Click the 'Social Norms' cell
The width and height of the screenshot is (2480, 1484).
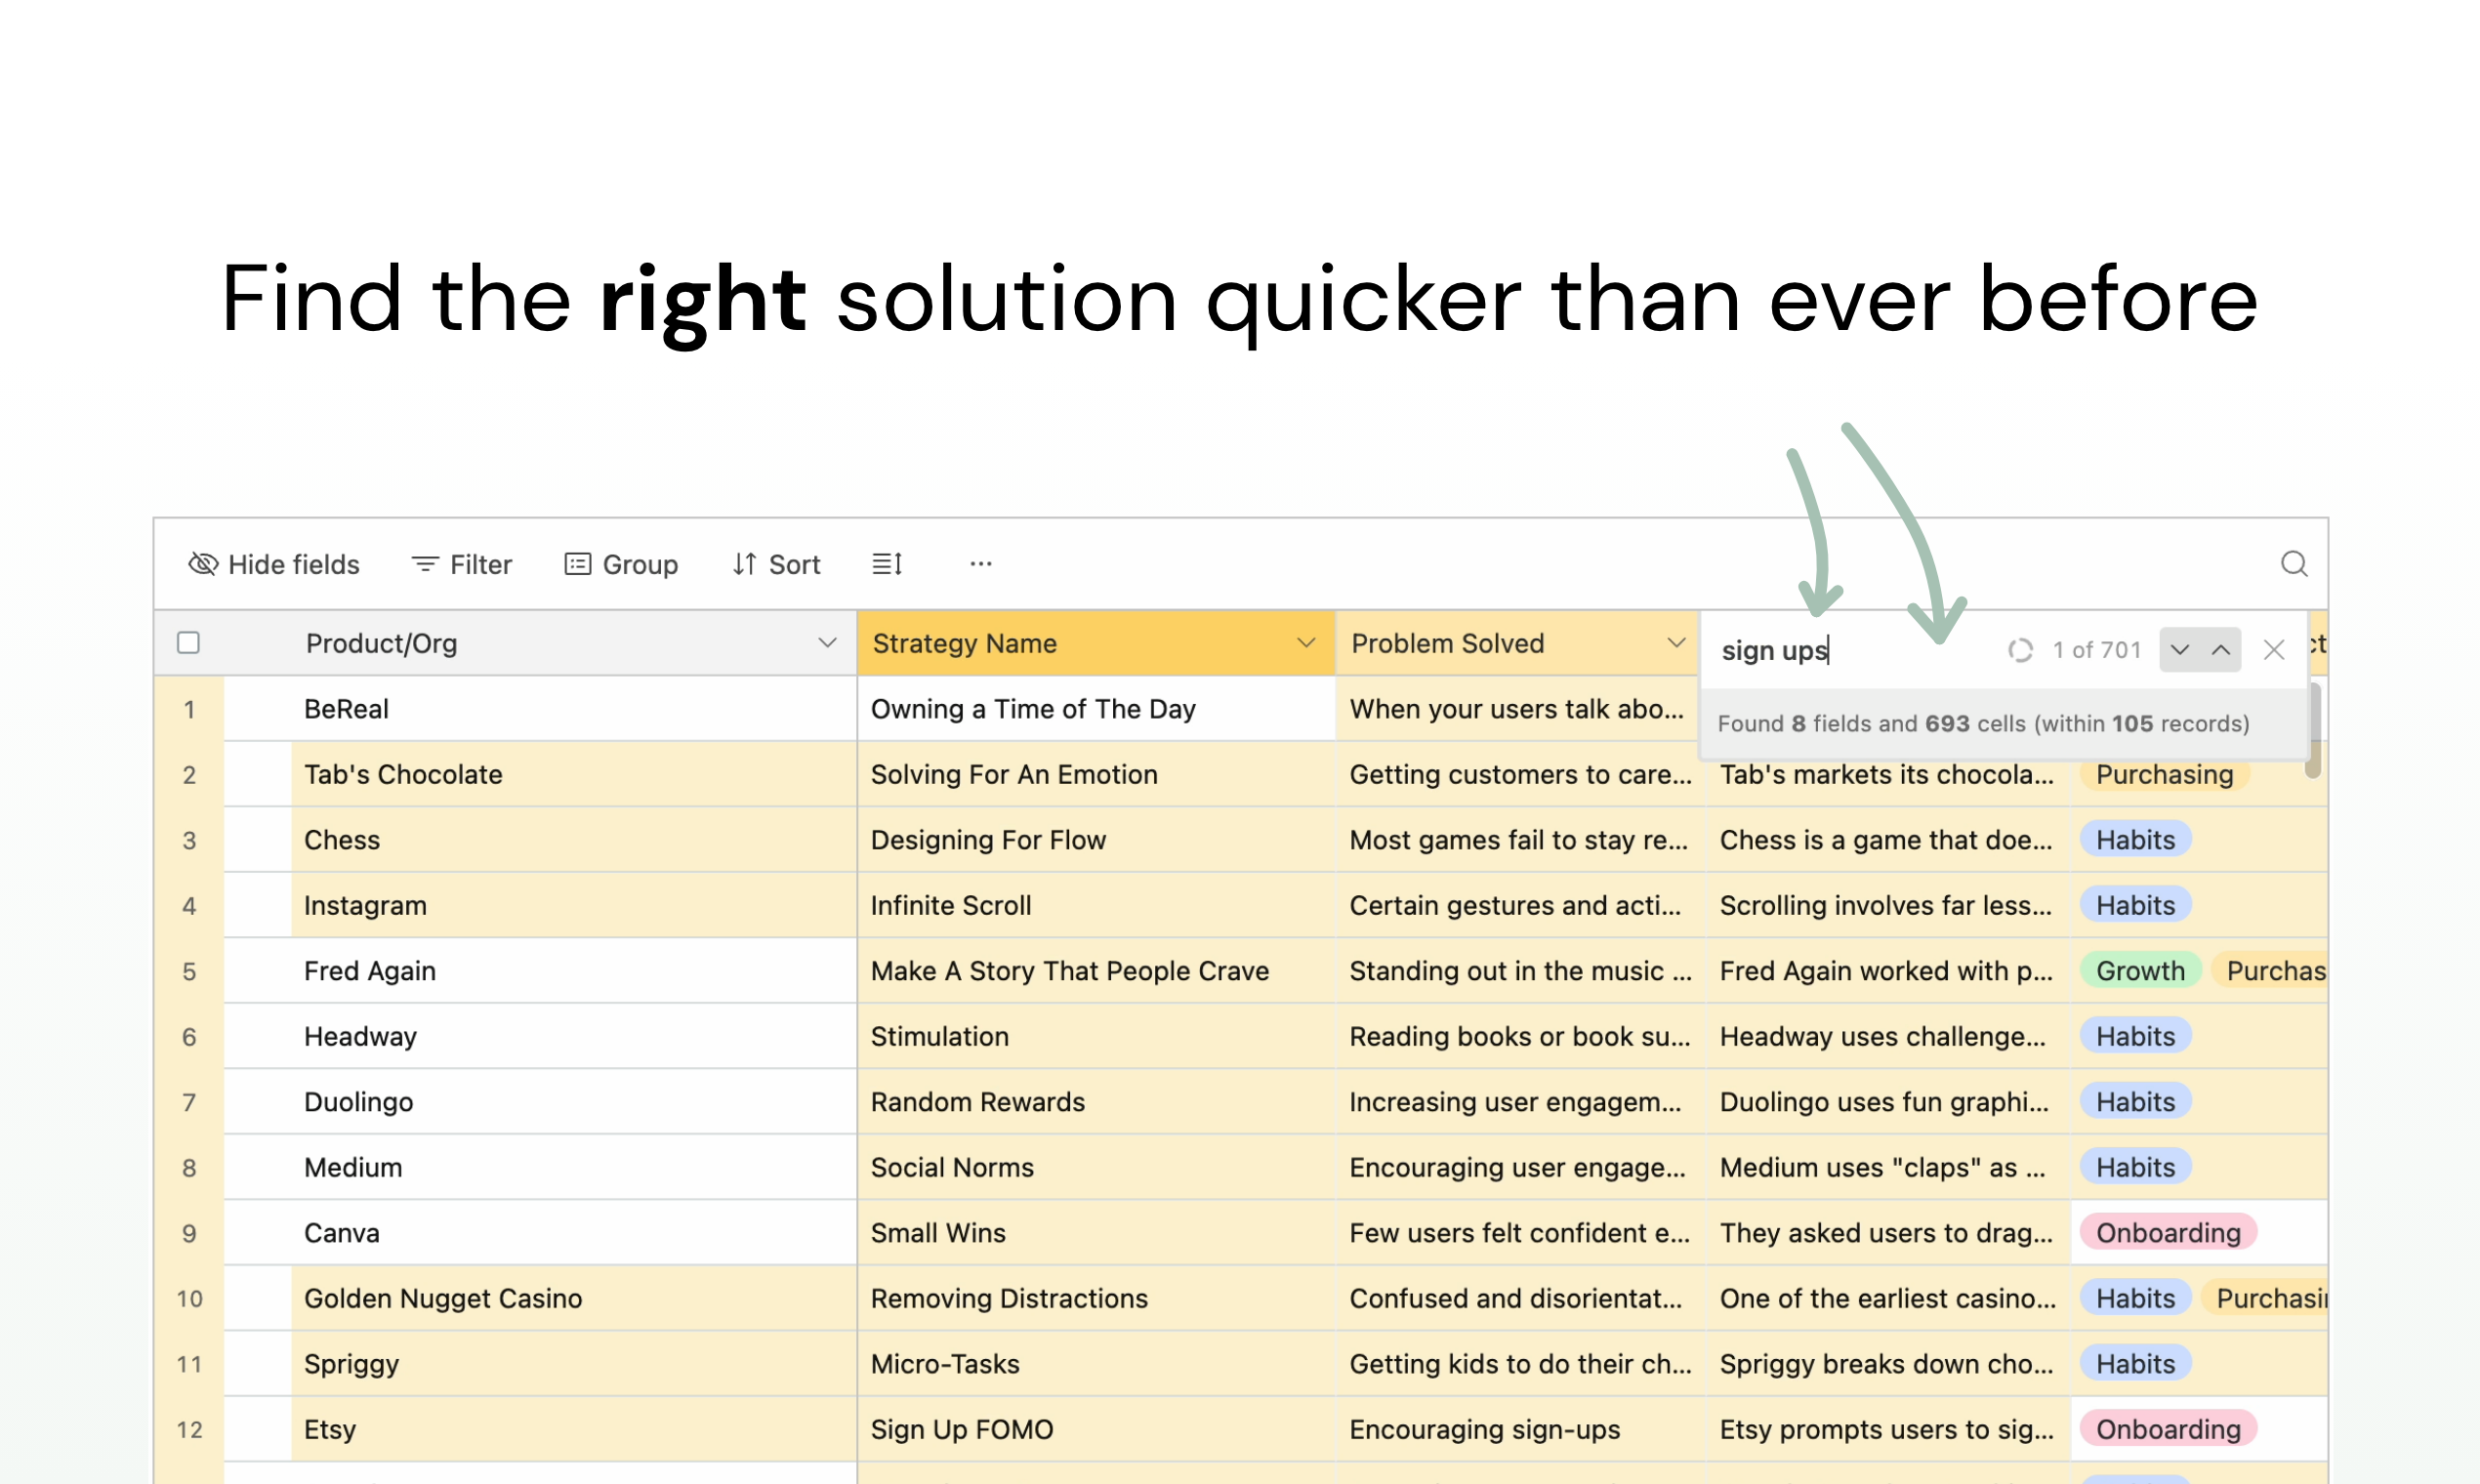coord(1096,1167)
